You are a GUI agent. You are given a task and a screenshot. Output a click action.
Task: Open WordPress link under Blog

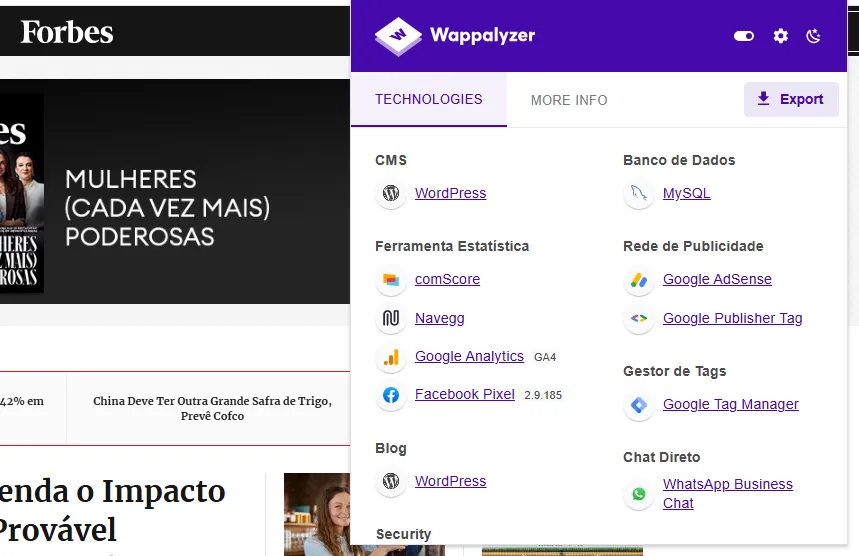tap(450, 481)
